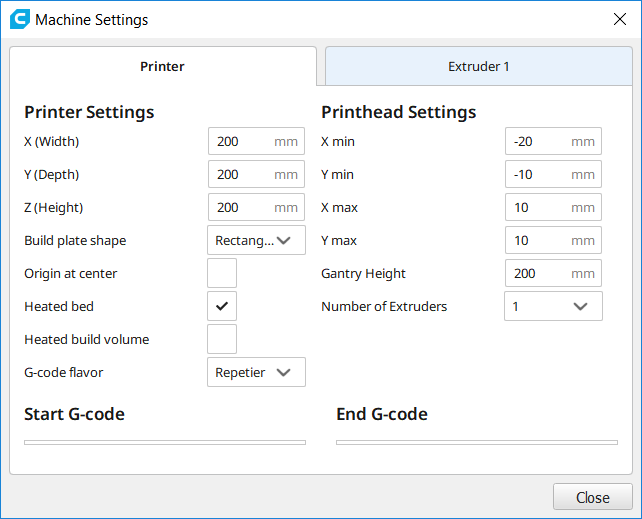Click inside the Start G-code text area
642x519 pixels.
click(x=165, y=441)
